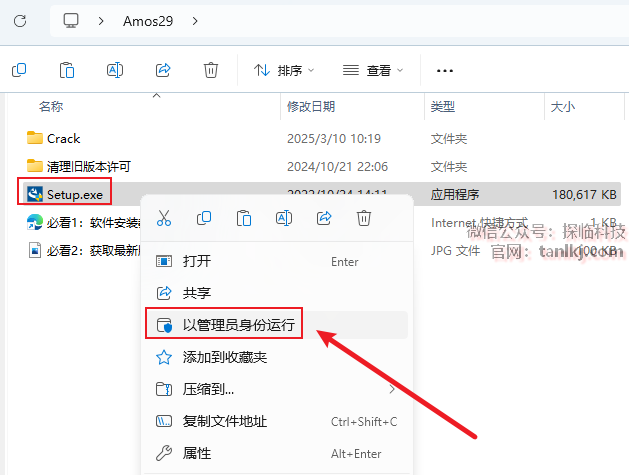Click the JPG 文件 type cell
629x475 pixels.
click(455, 251)
